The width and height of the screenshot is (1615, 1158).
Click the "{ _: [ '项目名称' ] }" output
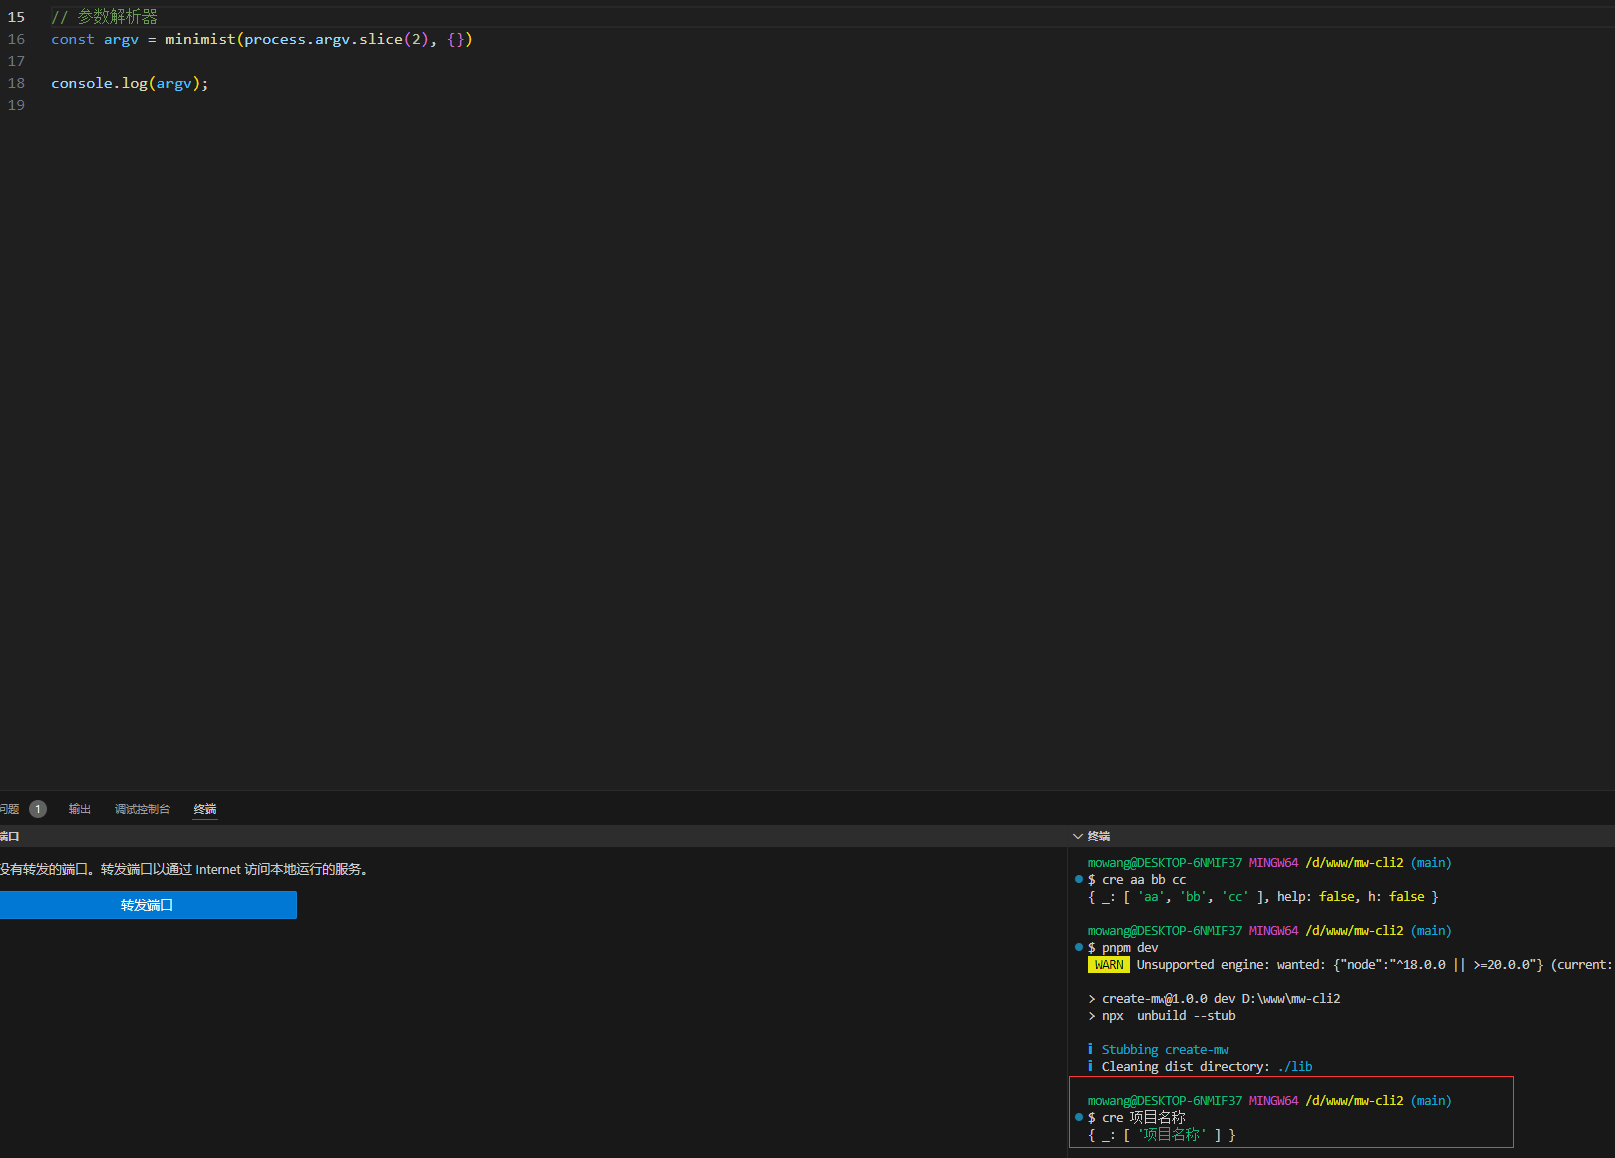point(1162,1135)
